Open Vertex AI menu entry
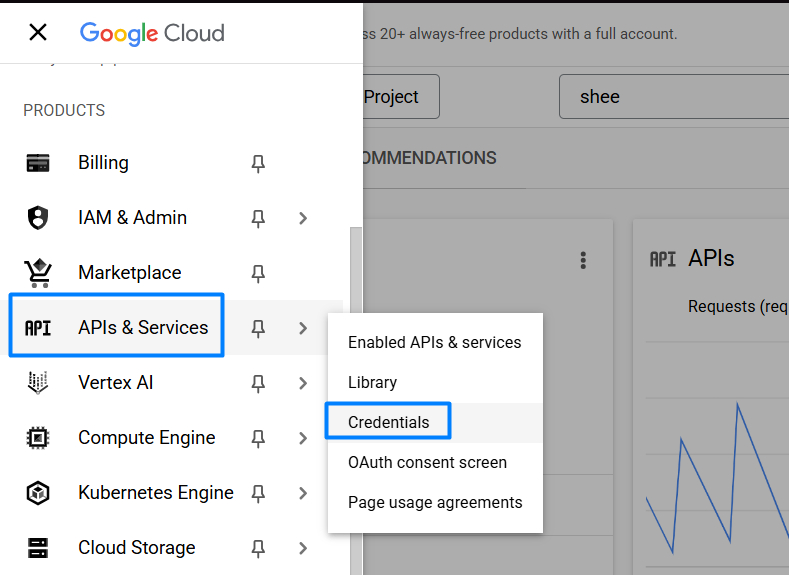The height and width of the screenshot is (575, 789). pyautogui.click(x=116, y=383)
